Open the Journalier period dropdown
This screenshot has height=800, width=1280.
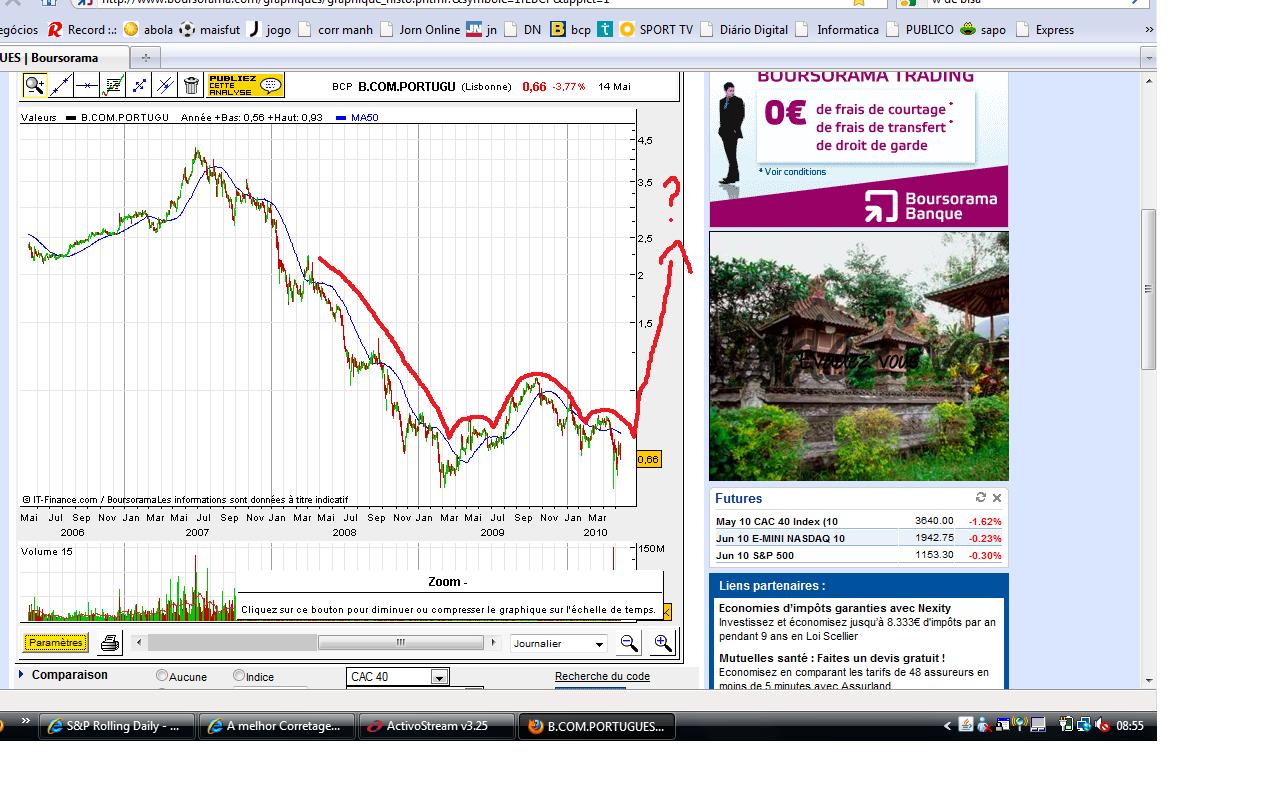(558, 644)
